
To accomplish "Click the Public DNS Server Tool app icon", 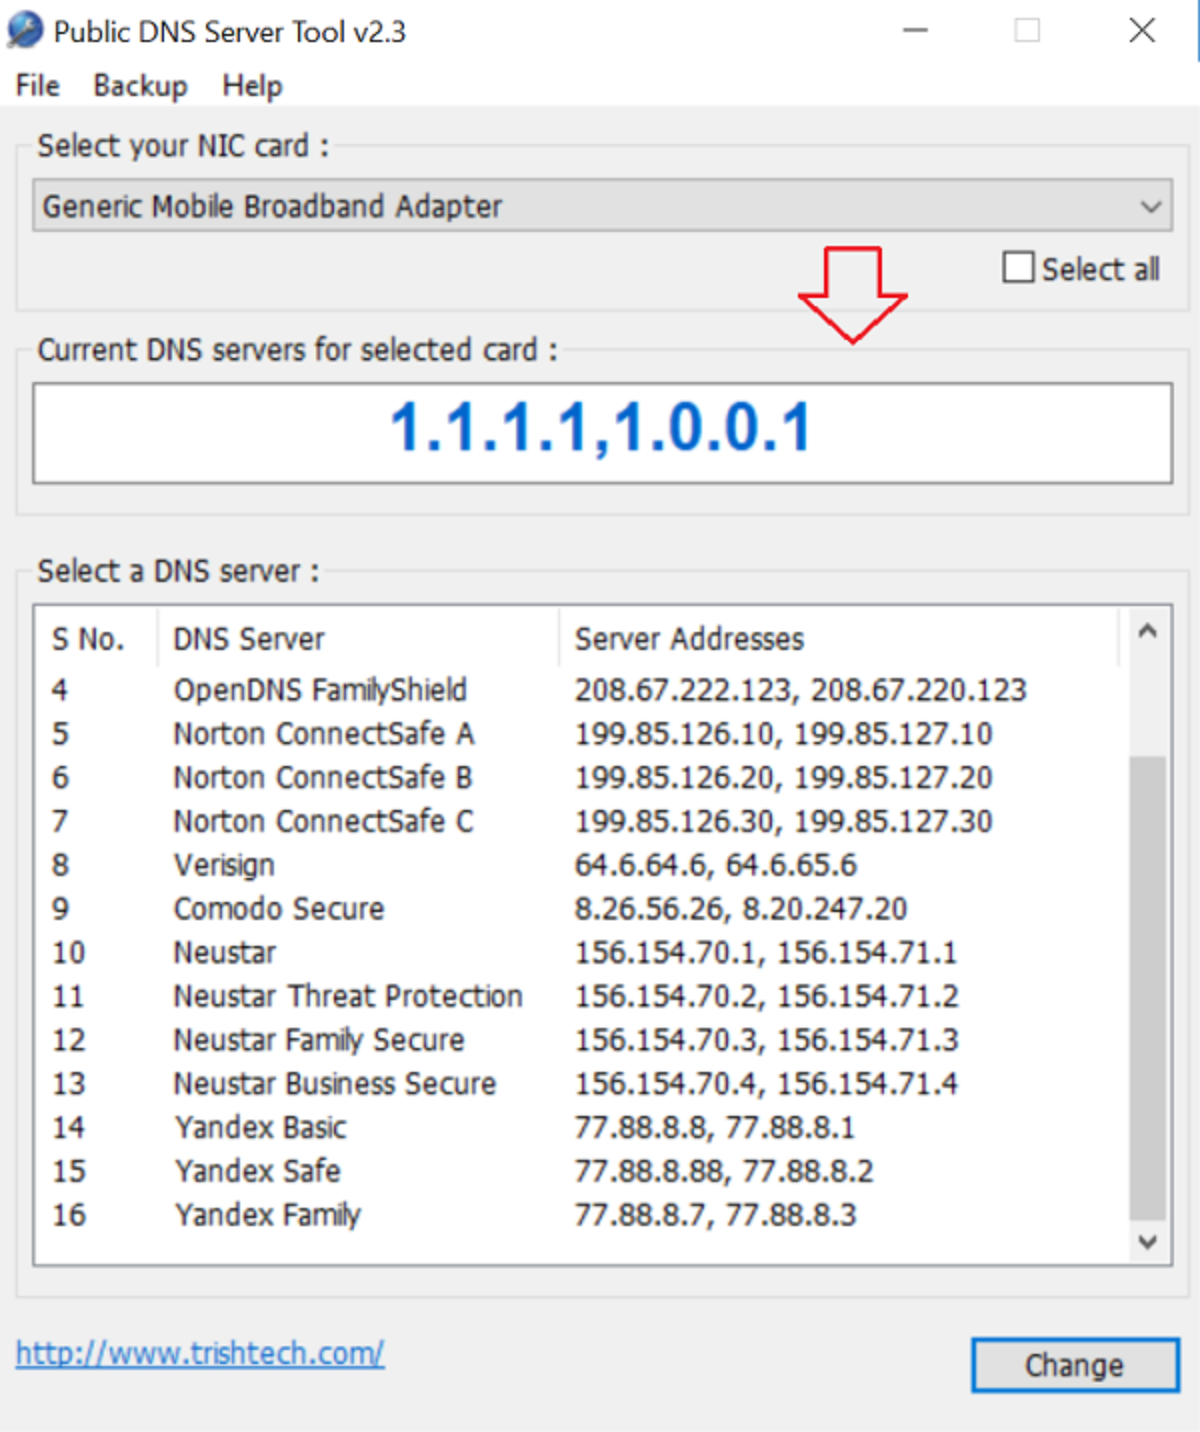I will click(x=24, y=30).
